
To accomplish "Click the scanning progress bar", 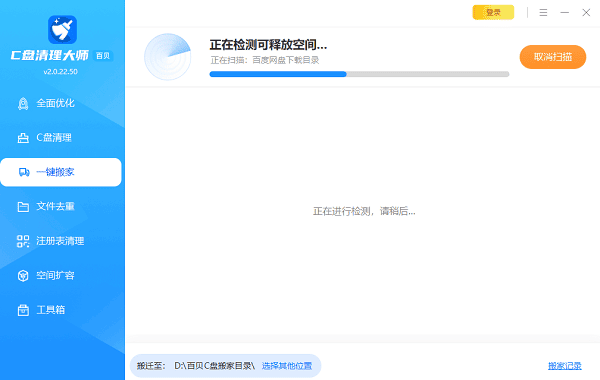I will [359, 74].
